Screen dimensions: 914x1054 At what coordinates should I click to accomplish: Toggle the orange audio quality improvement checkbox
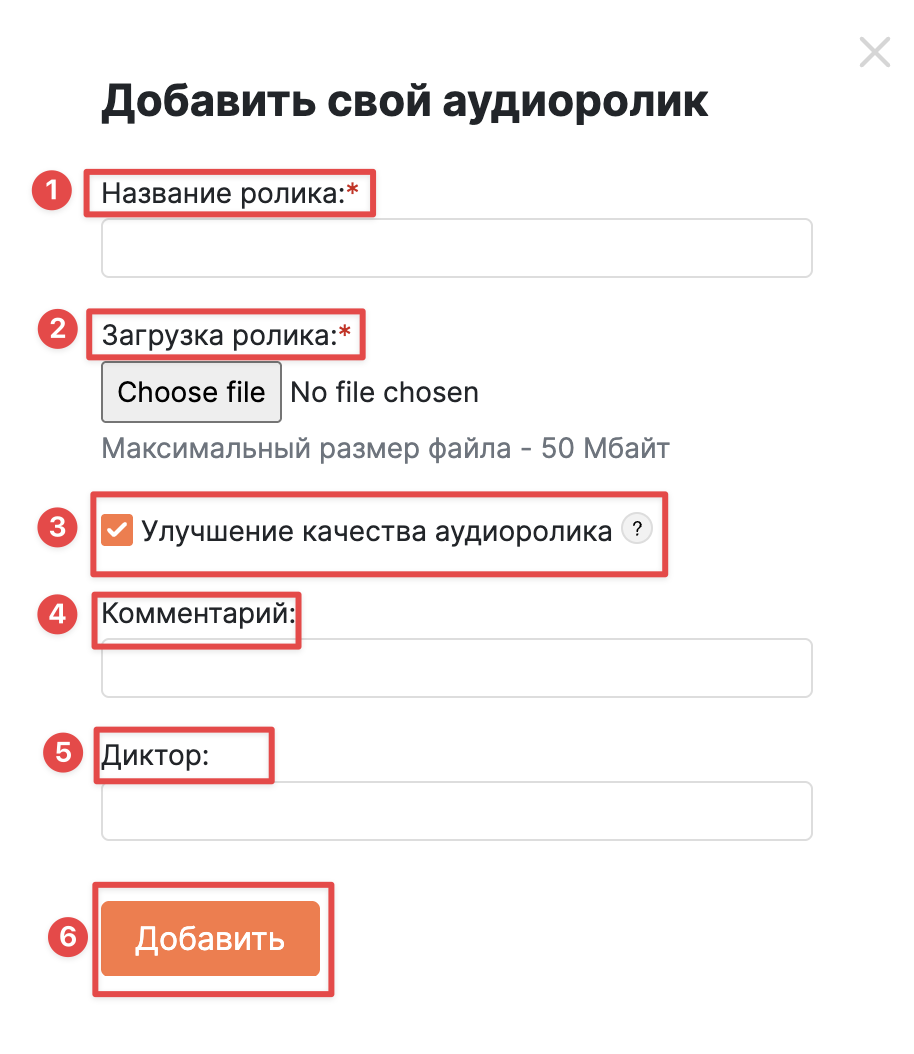(117, 530)
